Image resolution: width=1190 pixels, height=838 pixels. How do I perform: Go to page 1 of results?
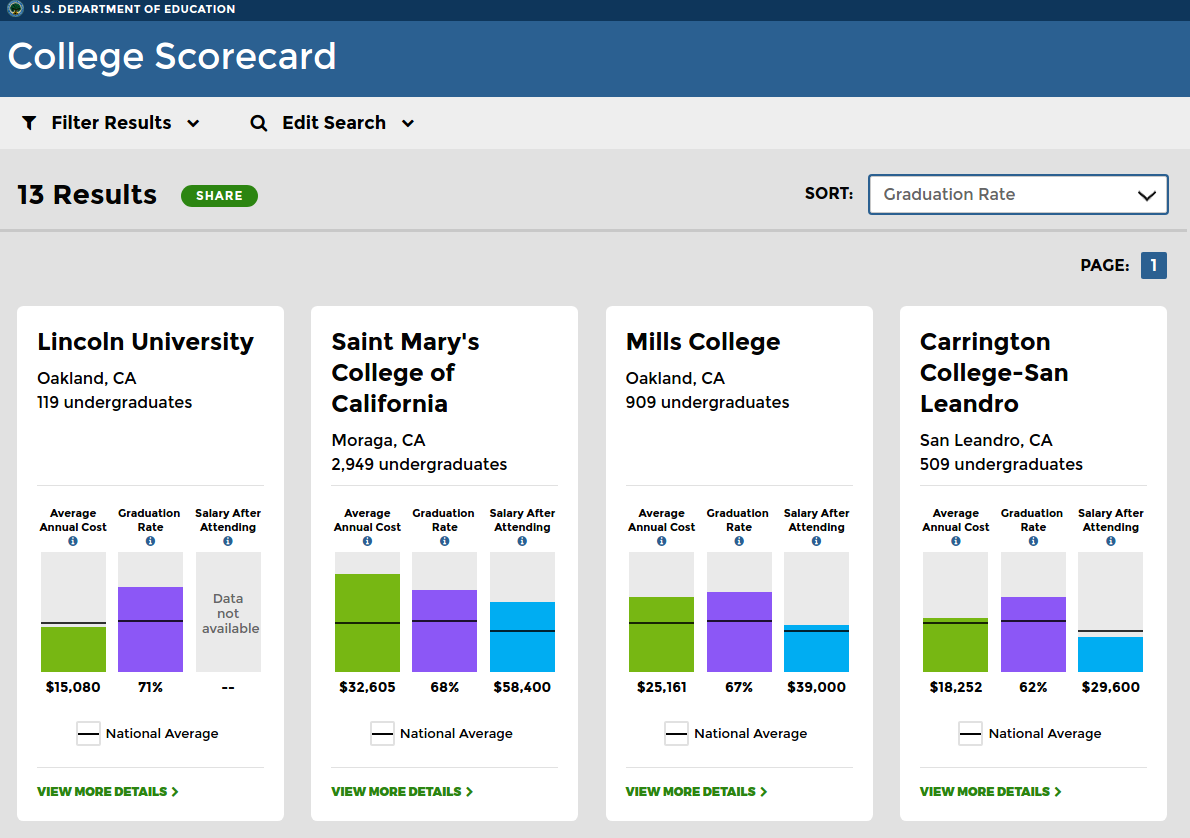click(x=1154, y=266)
